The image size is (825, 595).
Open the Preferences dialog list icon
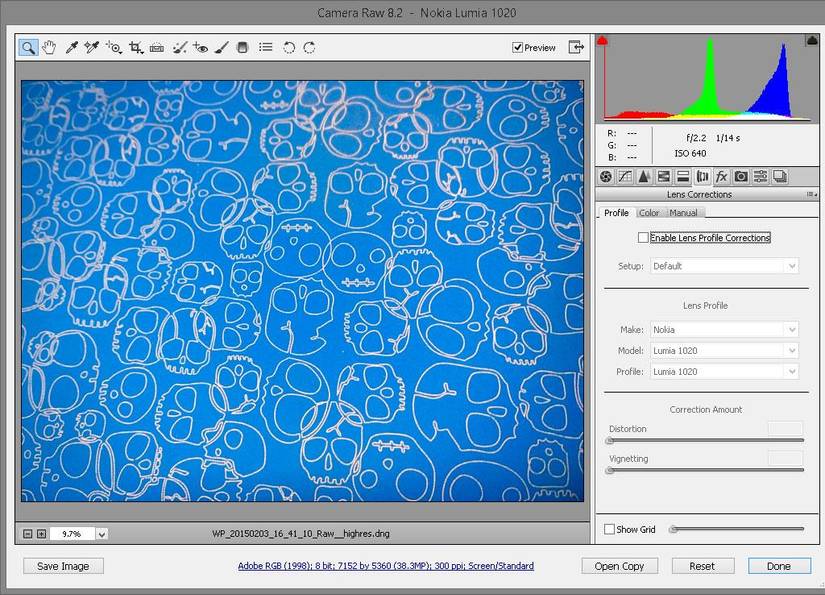266,47
